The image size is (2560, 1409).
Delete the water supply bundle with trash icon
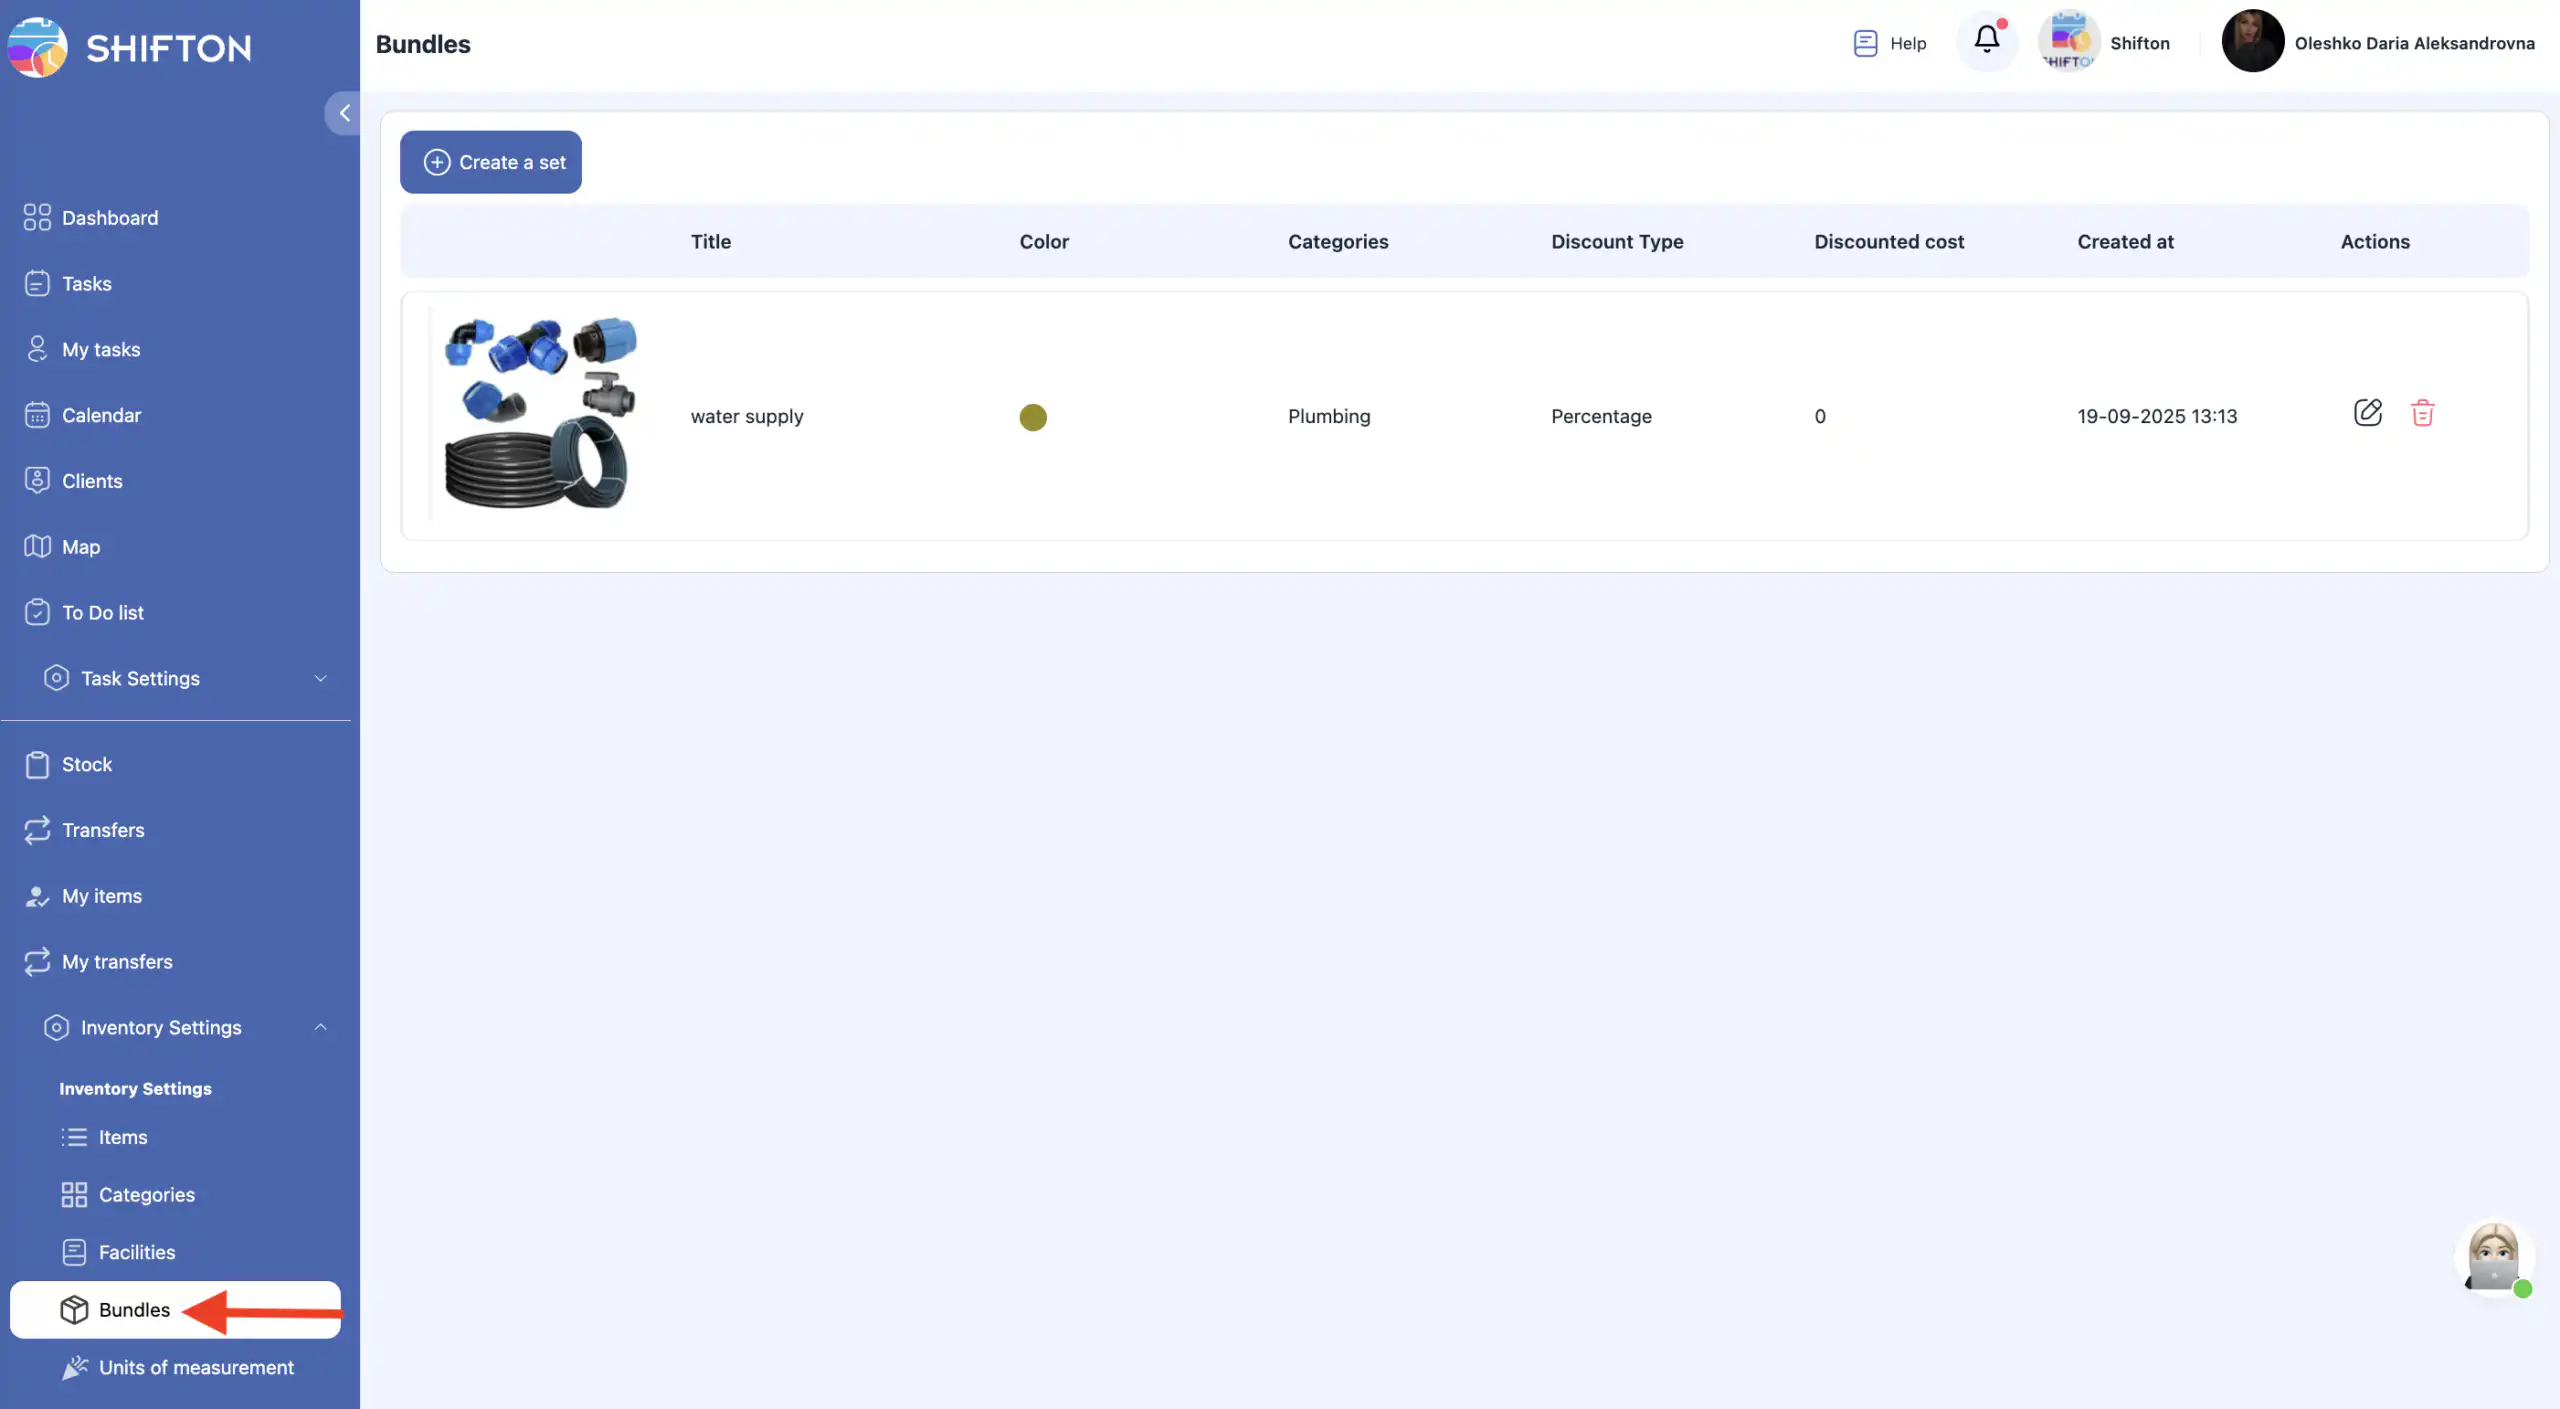(x=2422, y=413)
